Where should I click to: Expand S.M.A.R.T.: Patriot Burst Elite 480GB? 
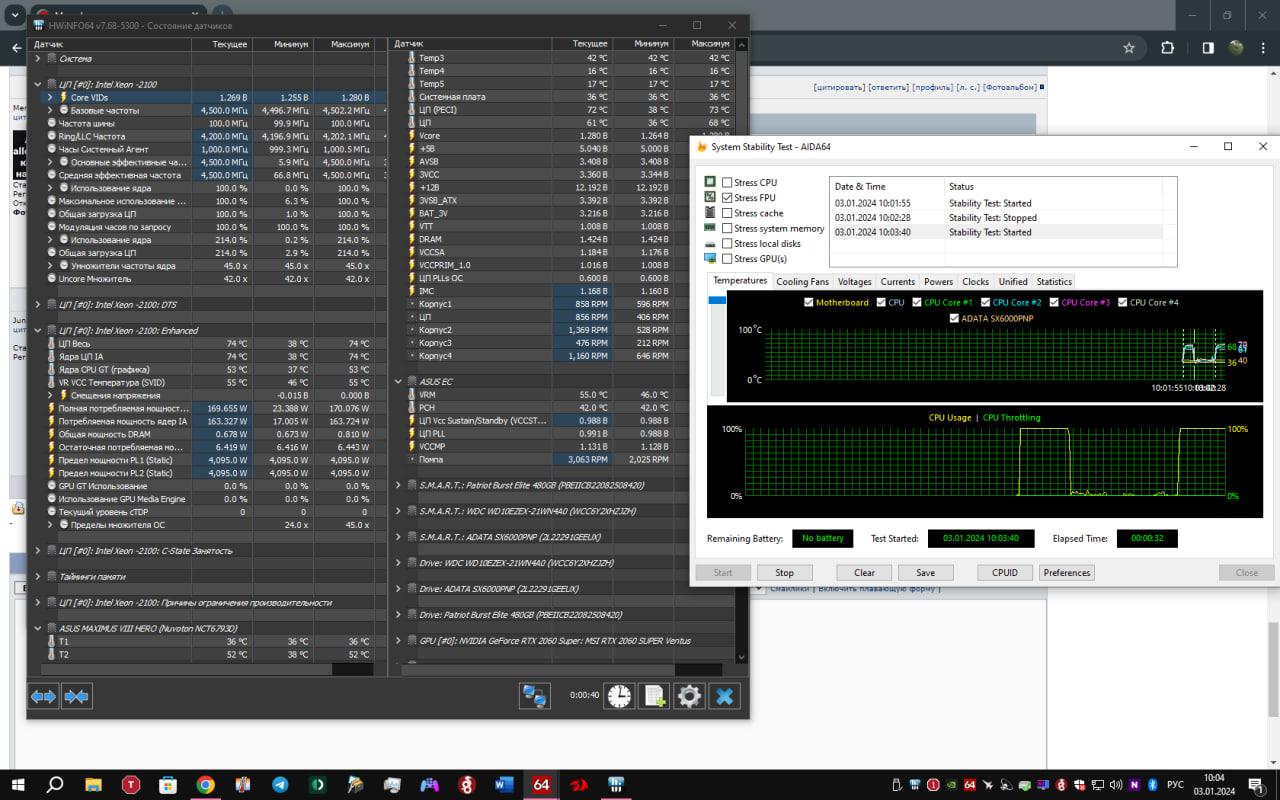point(398,485)
